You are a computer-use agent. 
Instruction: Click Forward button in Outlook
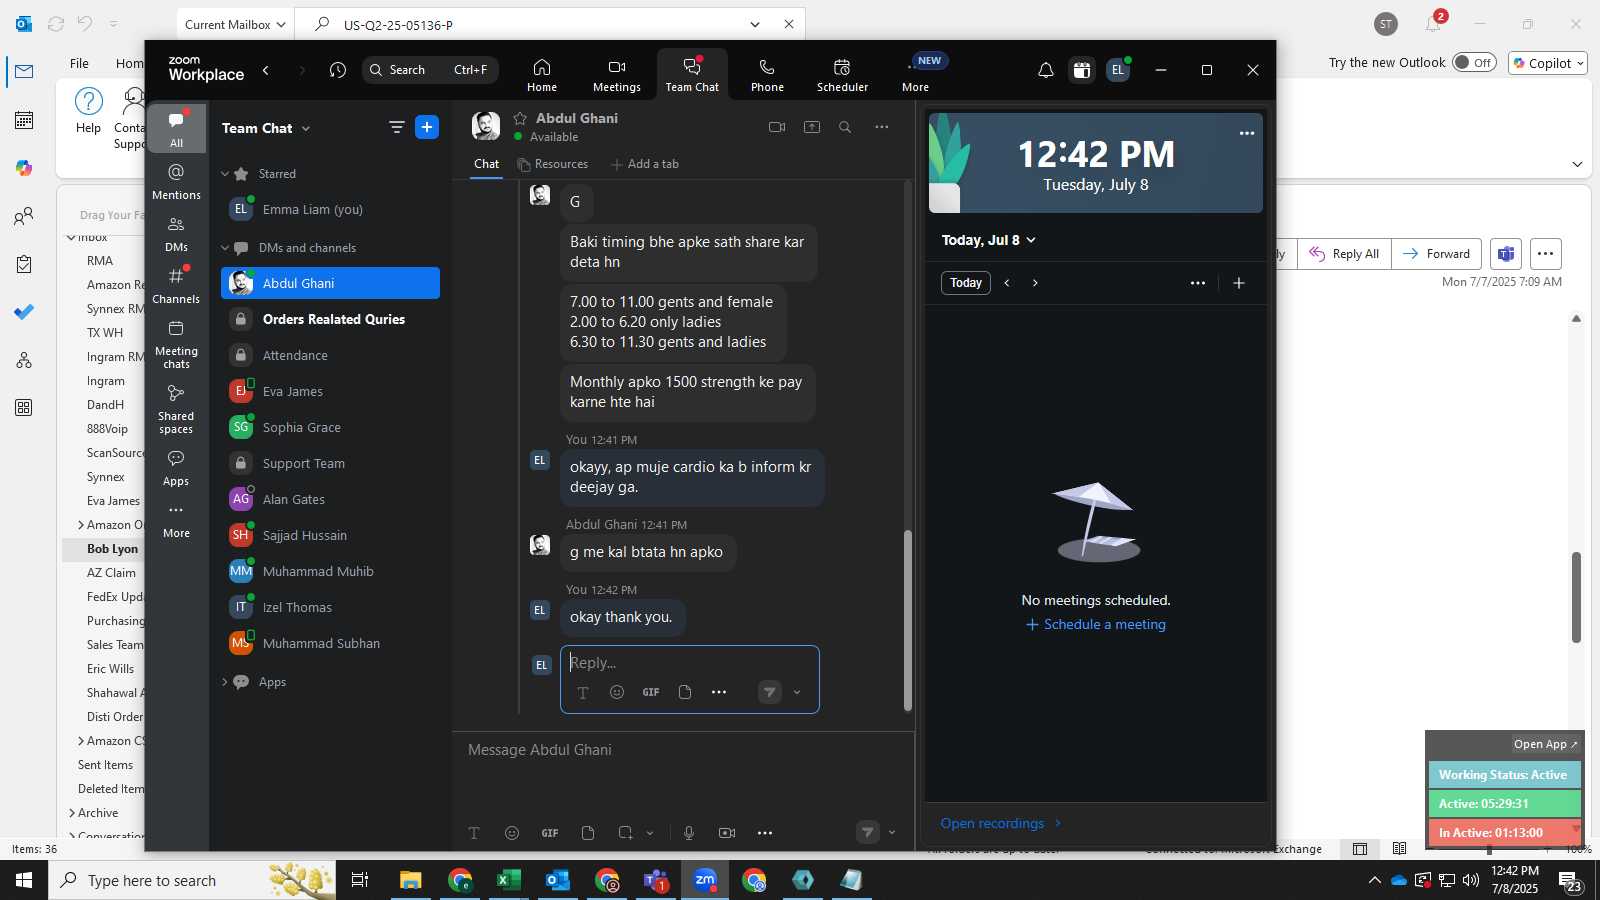(1436, 254)
